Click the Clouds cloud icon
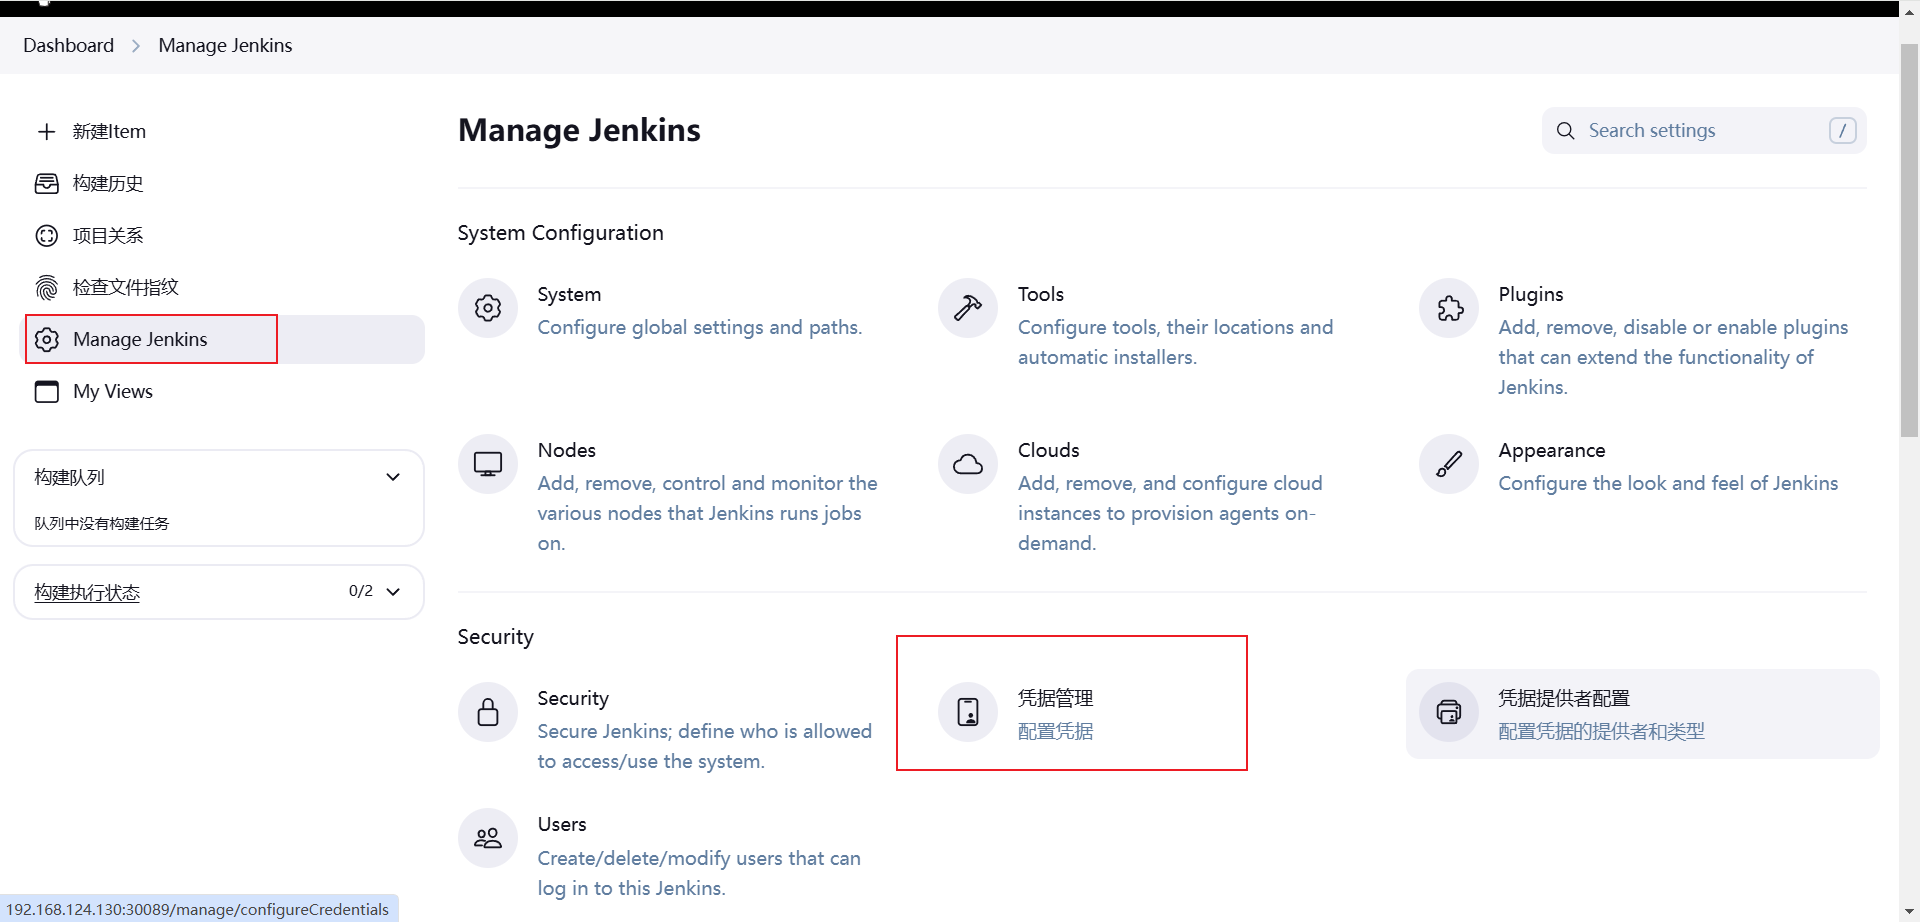The height and width of the screenshot is (922, 1920). click(968, 464)
